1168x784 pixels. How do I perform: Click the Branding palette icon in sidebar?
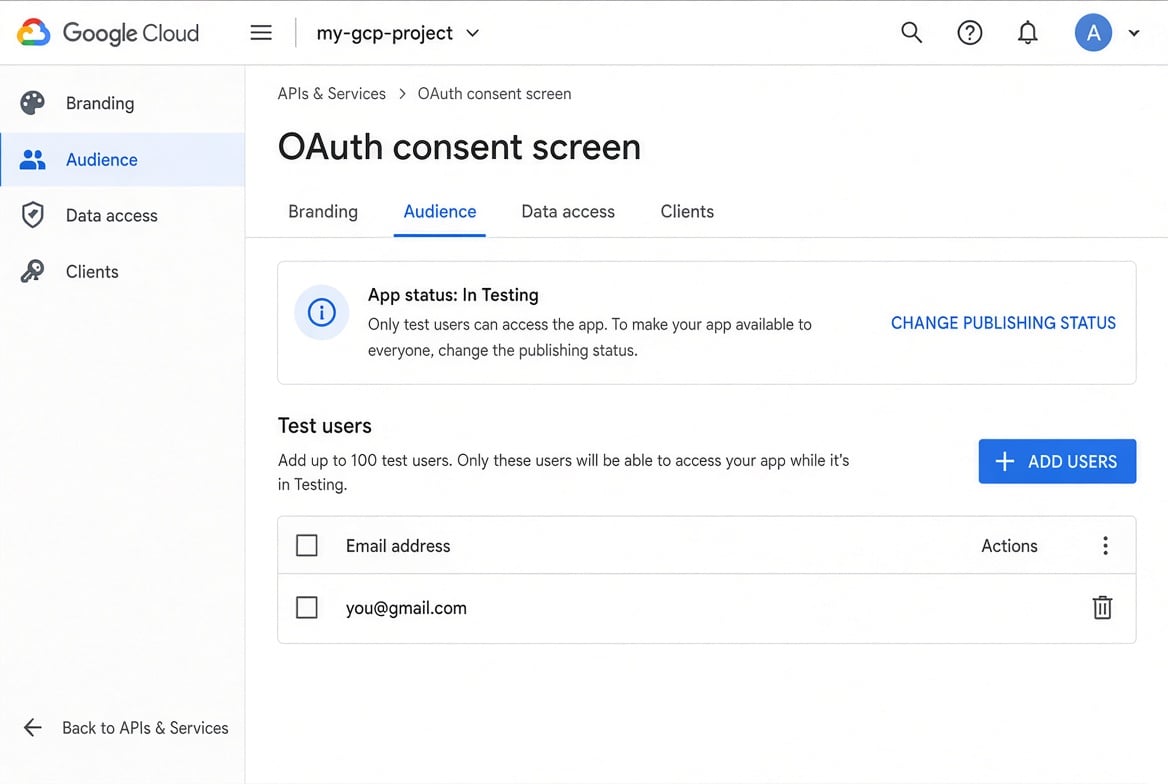click(32, 103)
